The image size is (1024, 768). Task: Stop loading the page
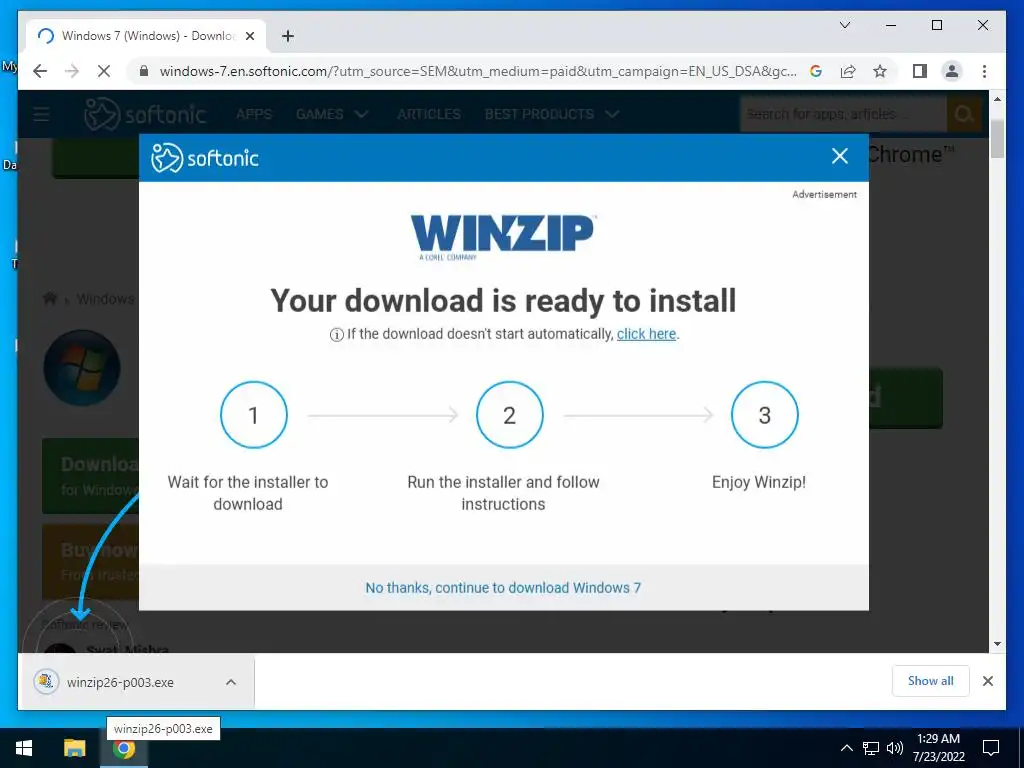tap(104, 71)
